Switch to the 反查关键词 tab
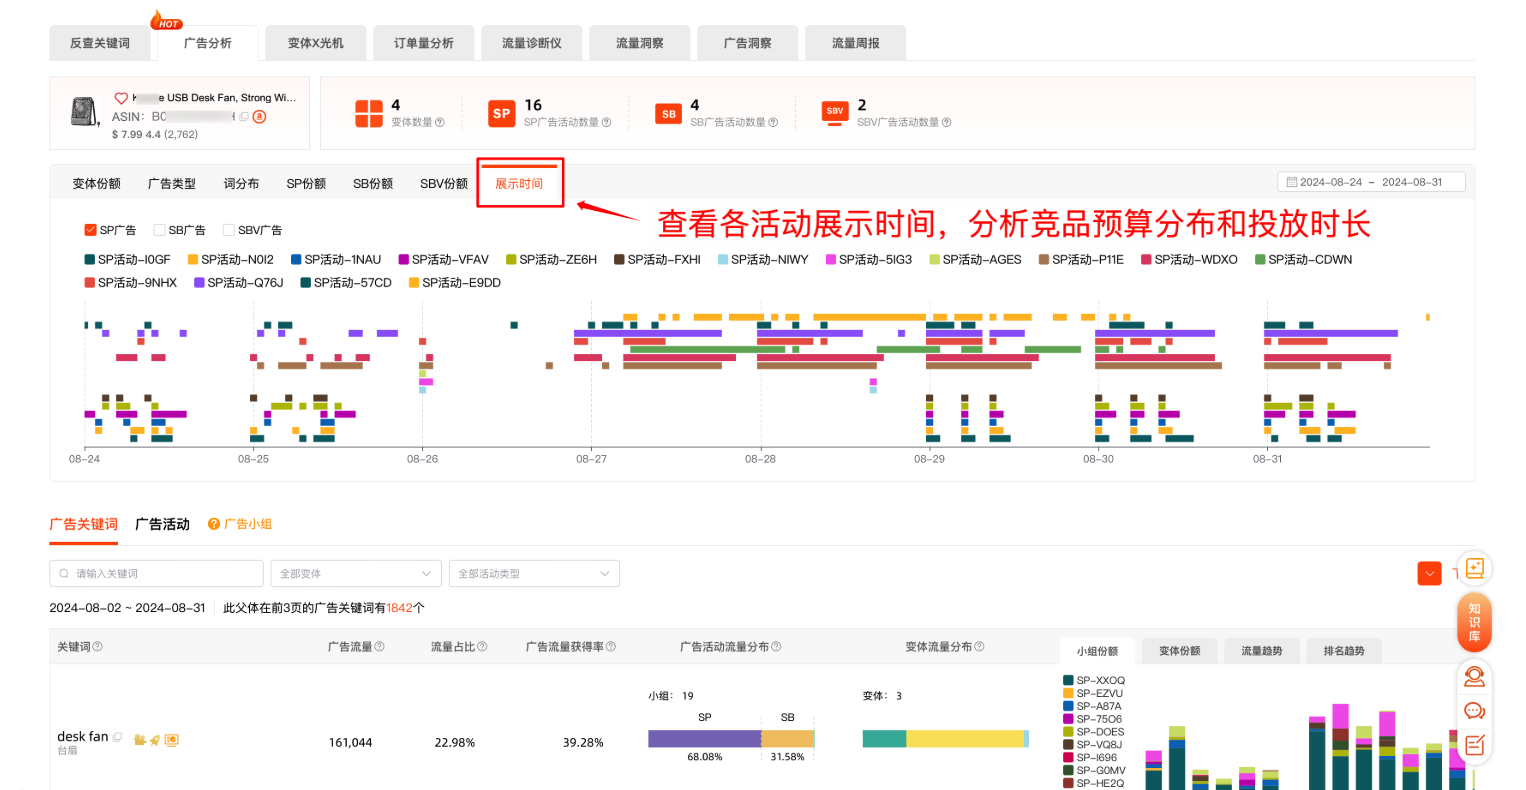Image resolution: width=1526 pixels, height=790 pixels. click(x=100, y=43)
